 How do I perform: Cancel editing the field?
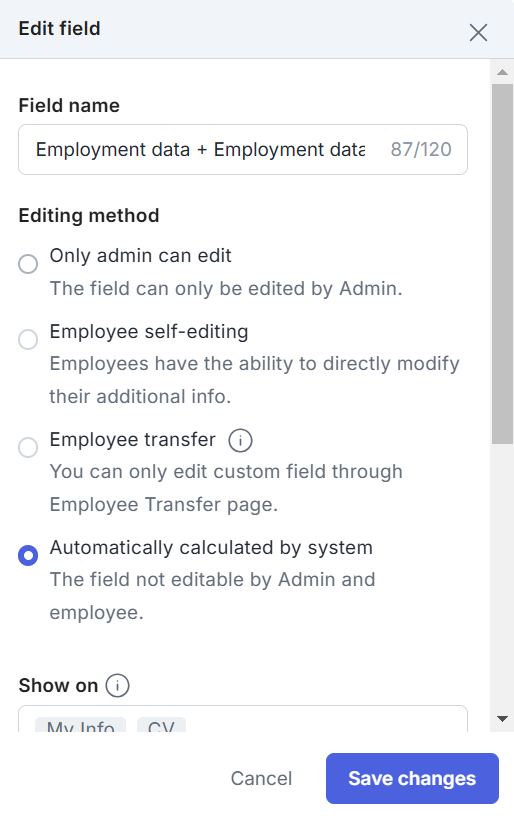tap(261, 778)
